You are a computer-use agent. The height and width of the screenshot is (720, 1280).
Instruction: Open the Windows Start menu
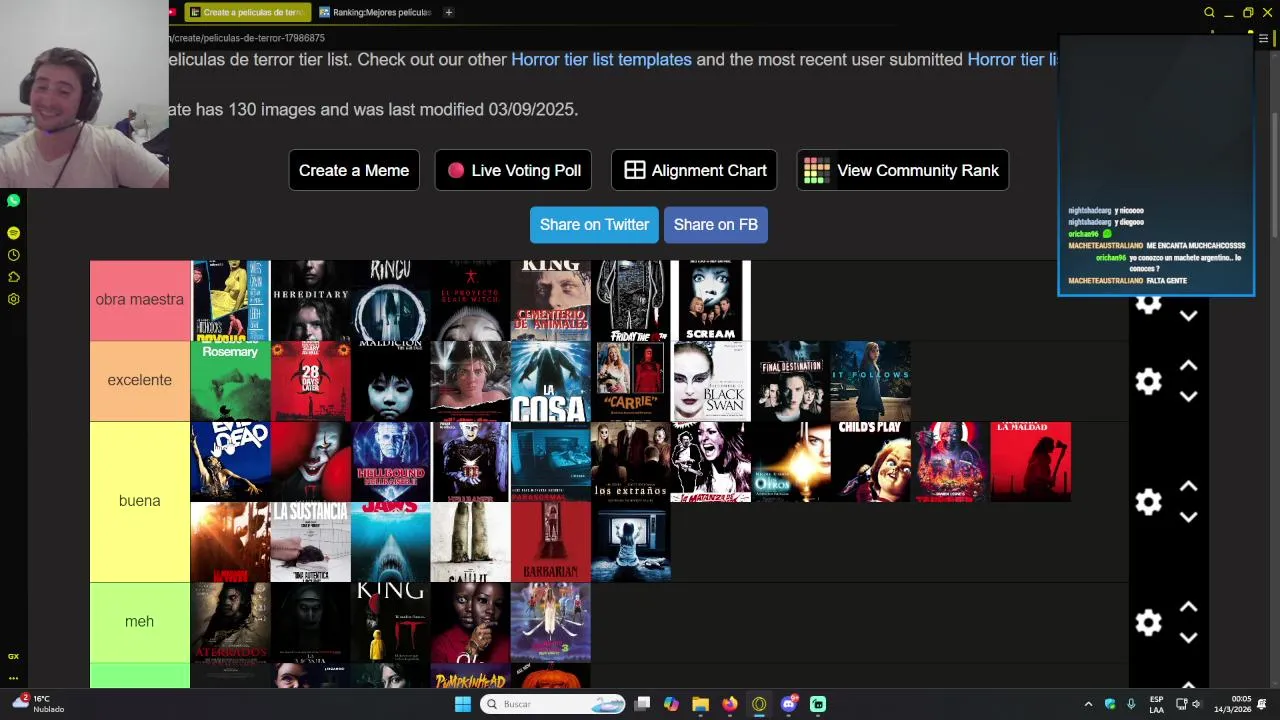(x=462, y=704)
